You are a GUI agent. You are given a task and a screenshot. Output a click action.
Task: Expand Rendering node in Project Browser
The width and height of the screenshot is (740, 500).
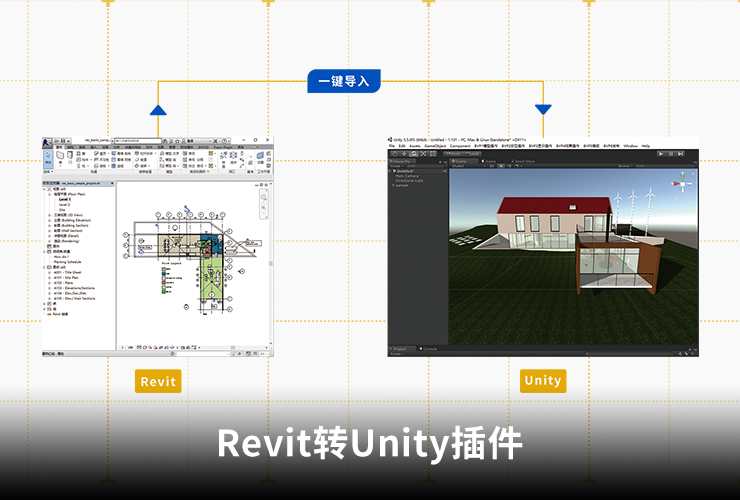[x=50, y=241]
